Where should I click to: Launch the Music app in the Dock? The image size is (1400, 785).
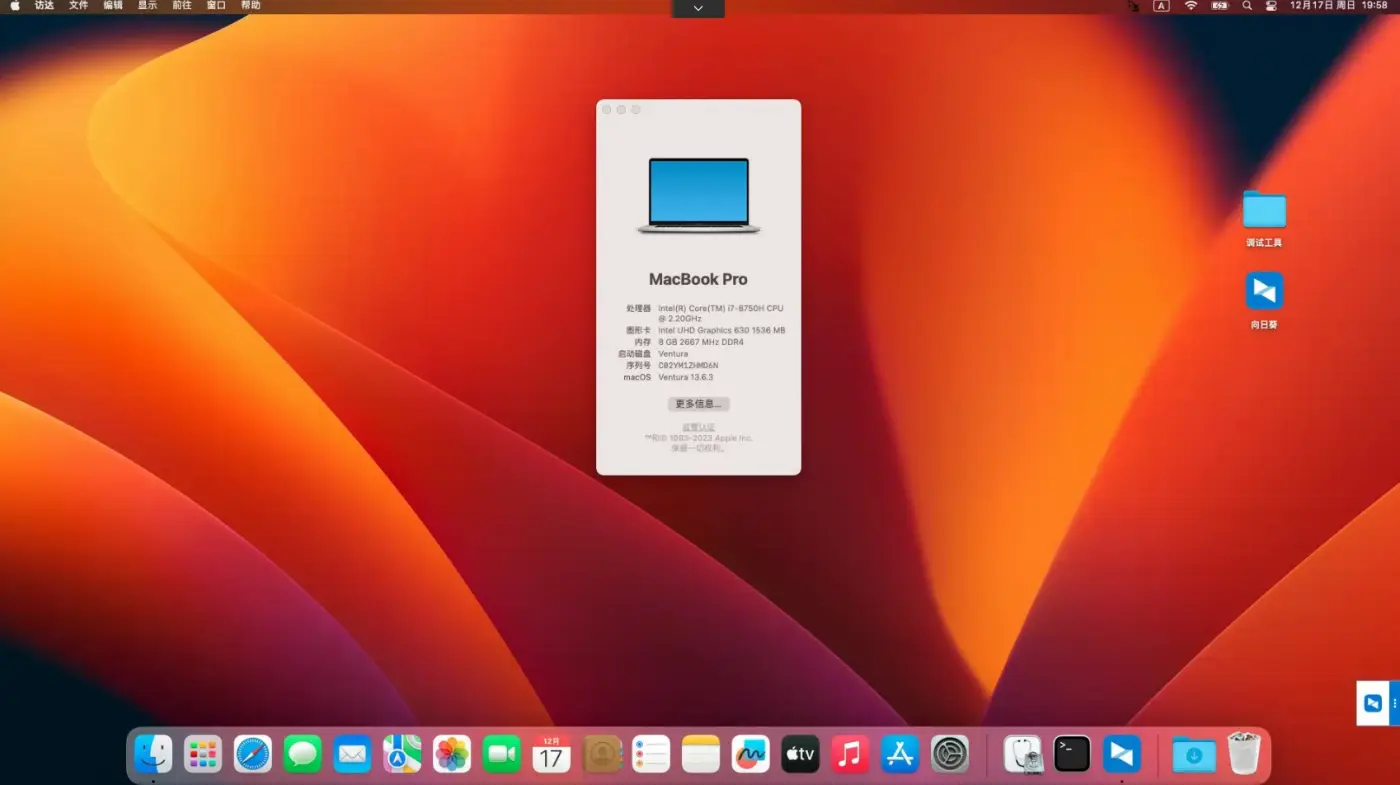click(850, 754)
